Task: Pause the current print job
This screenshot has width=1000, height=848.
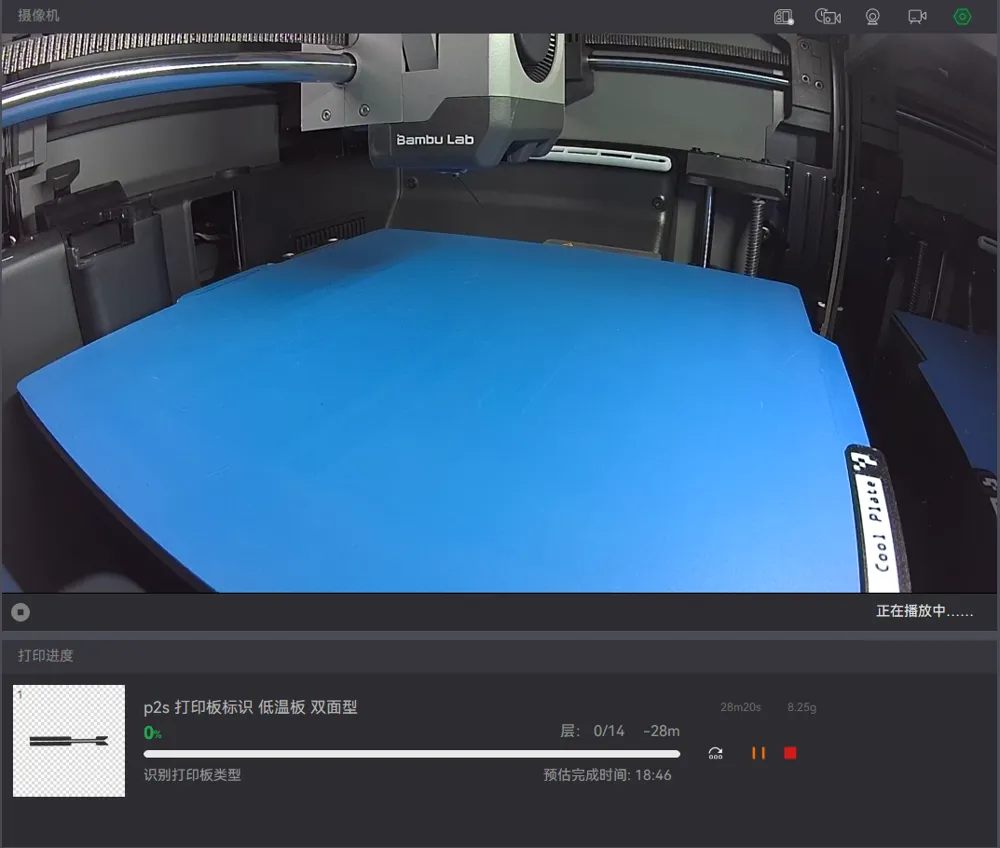Action: click(758, 753)
